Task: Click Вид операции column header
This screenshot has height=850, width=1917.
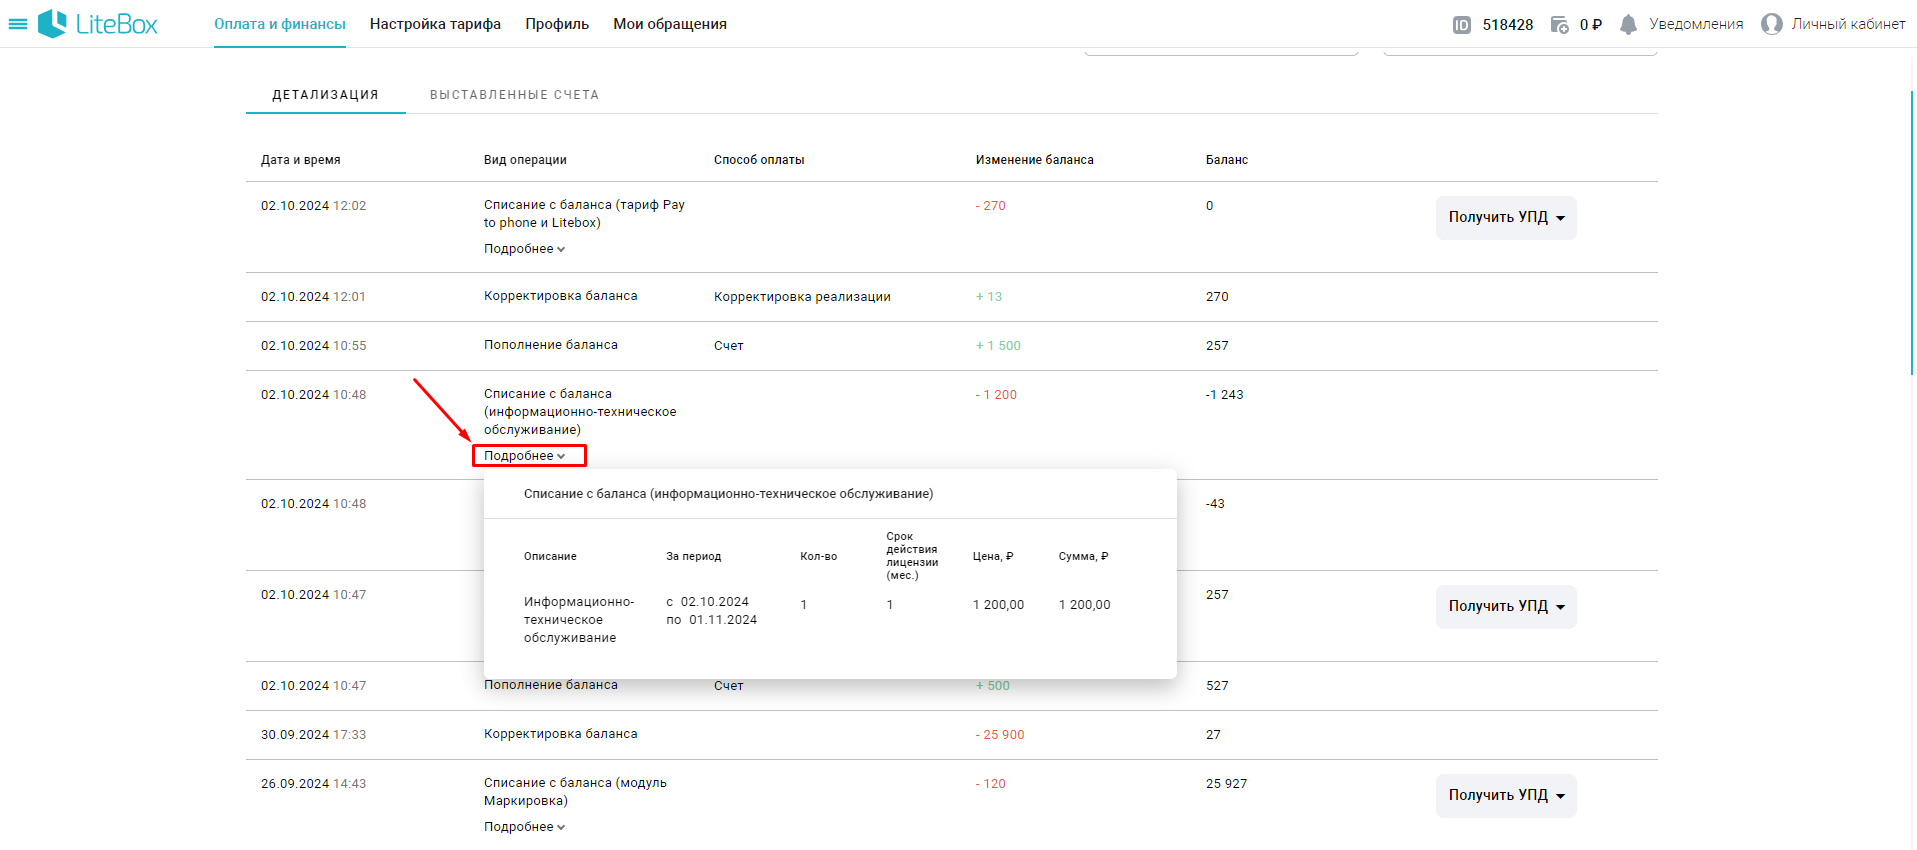Action: pos(525,160)
